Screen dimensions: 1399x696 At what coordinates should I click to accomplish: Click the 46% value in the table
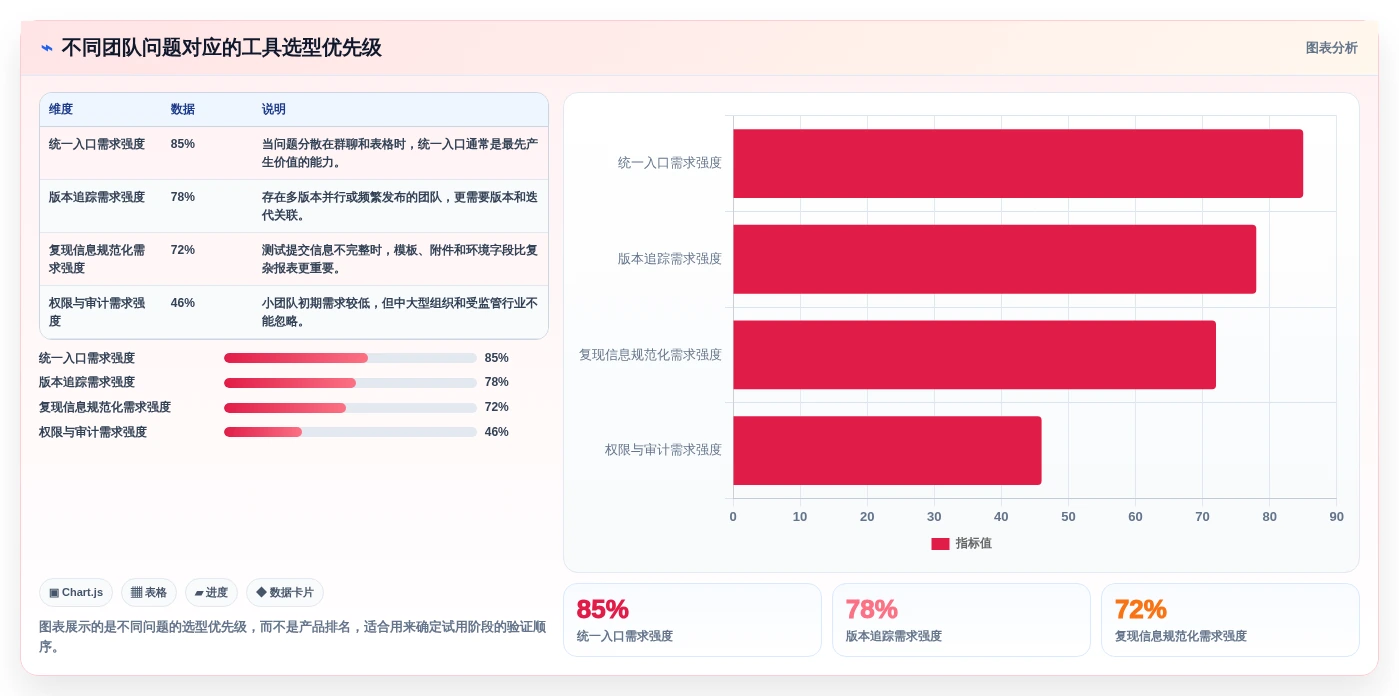[x=183, y=303]
